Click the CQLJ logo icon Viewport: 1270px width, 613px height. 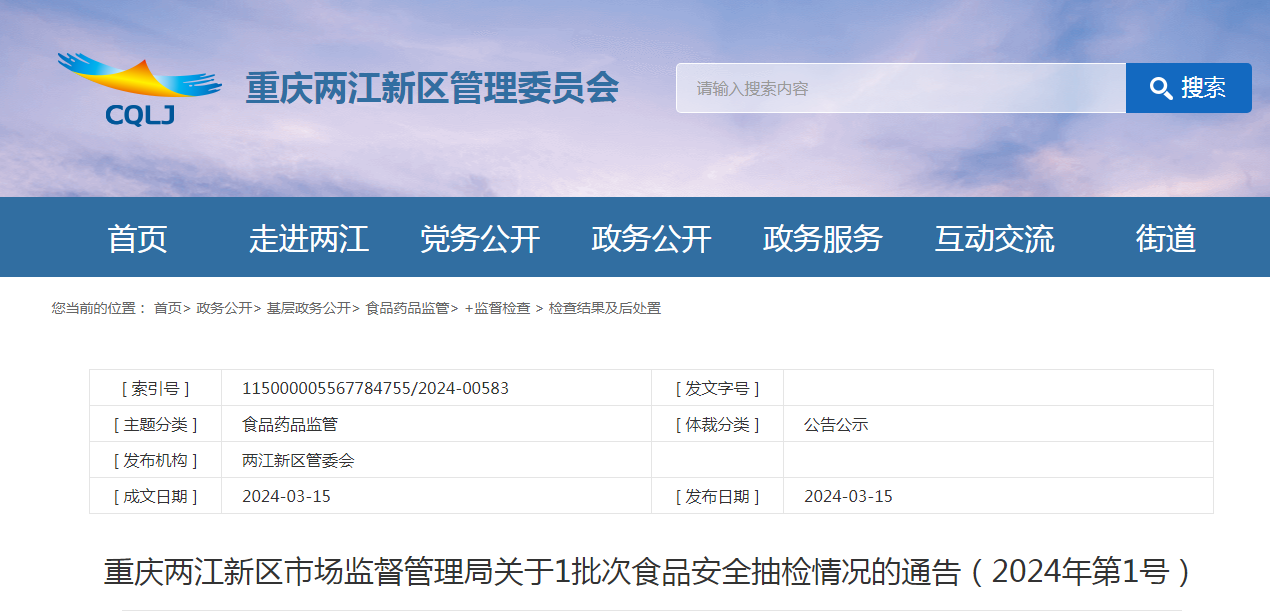(x=139, y=90)
